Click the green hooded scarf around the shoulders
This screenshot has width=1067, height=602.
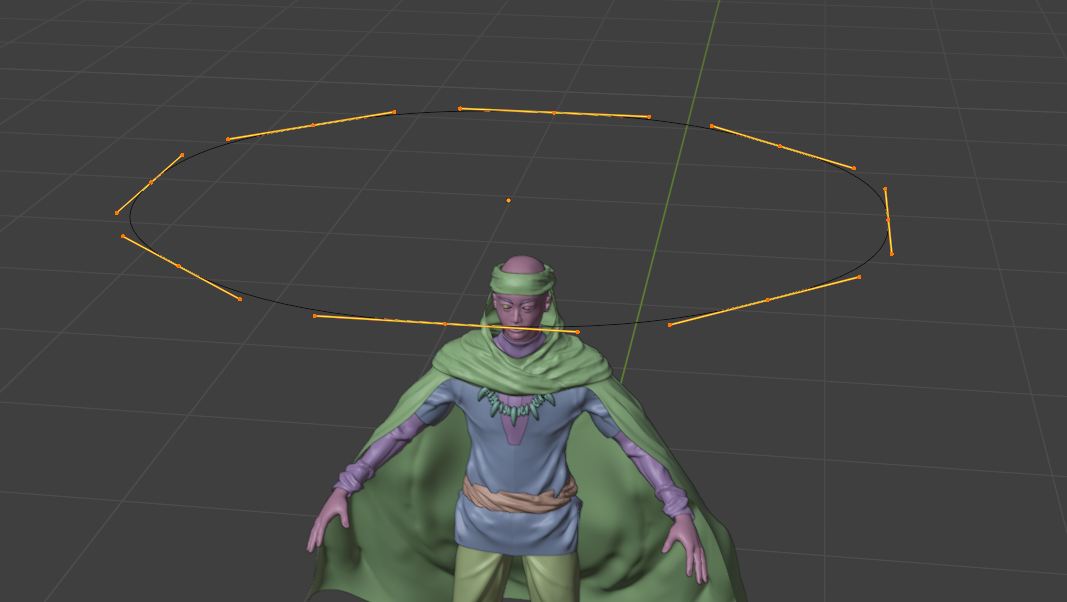(523, 361)
